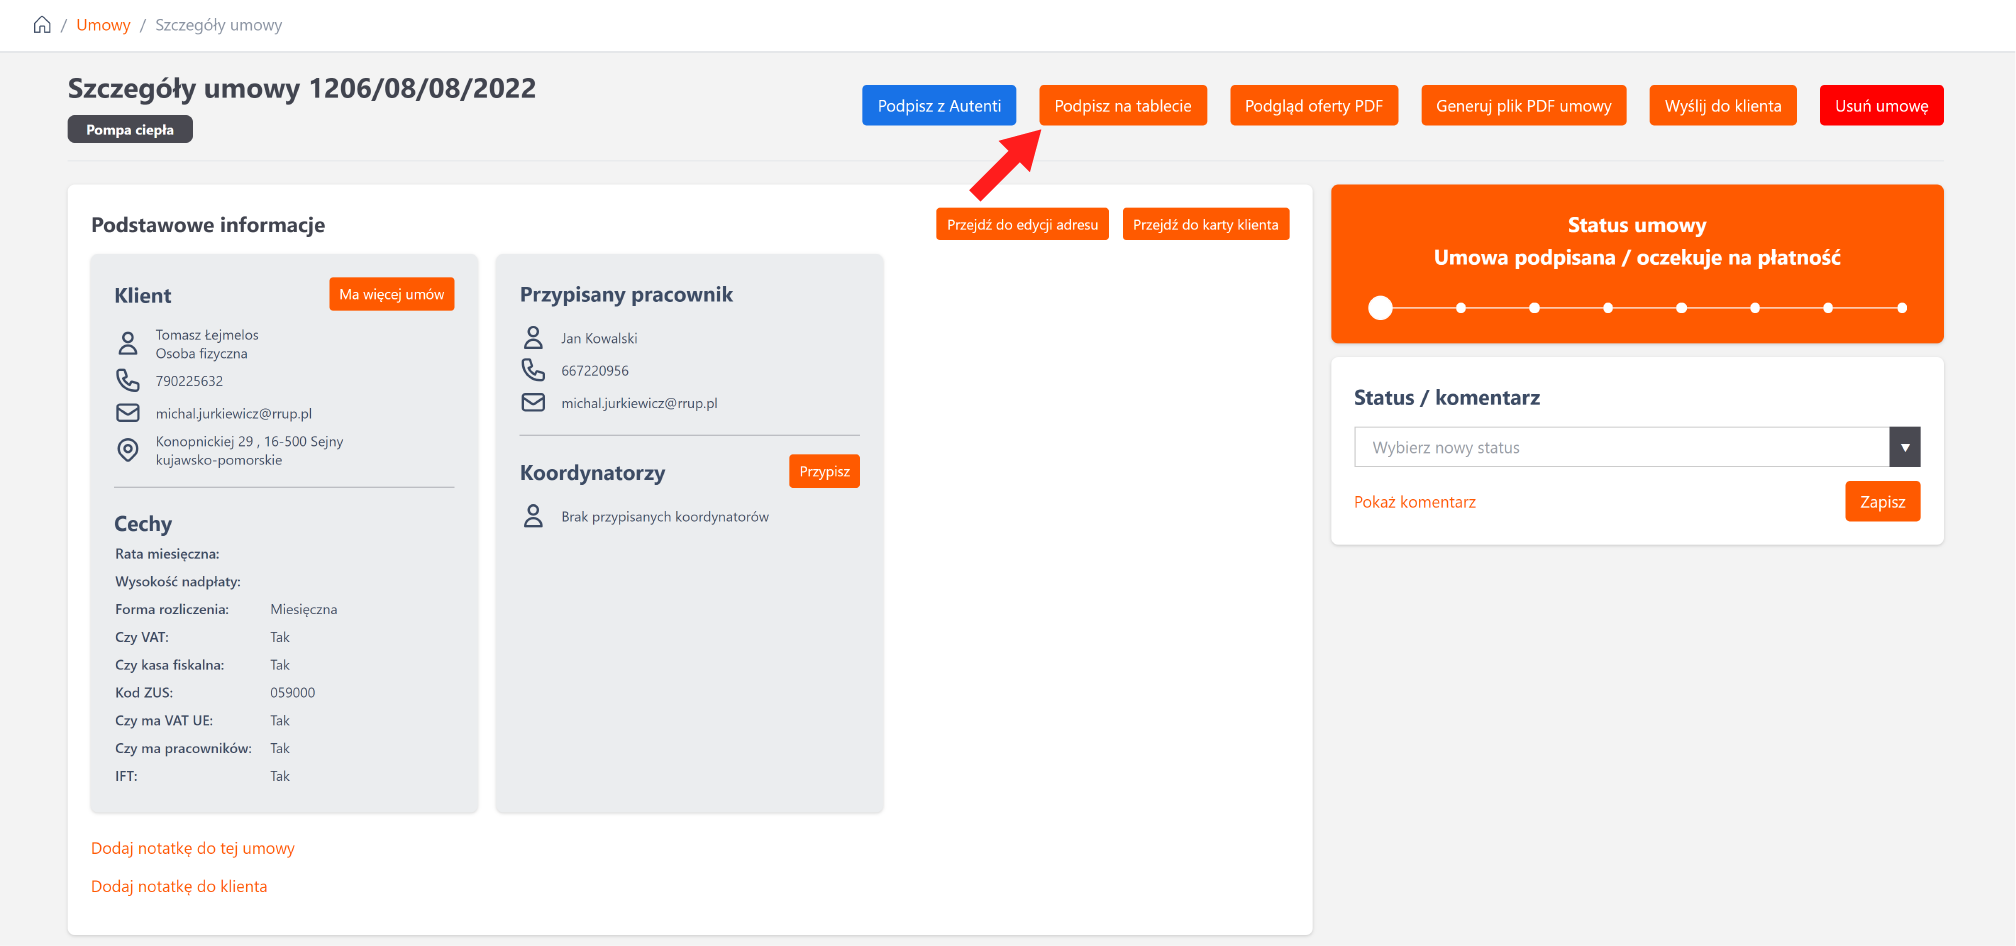This screenshot has height=946, width=2016.
Task: Click the location pin icon by Konopnickiej address
Action: (128, 450)
